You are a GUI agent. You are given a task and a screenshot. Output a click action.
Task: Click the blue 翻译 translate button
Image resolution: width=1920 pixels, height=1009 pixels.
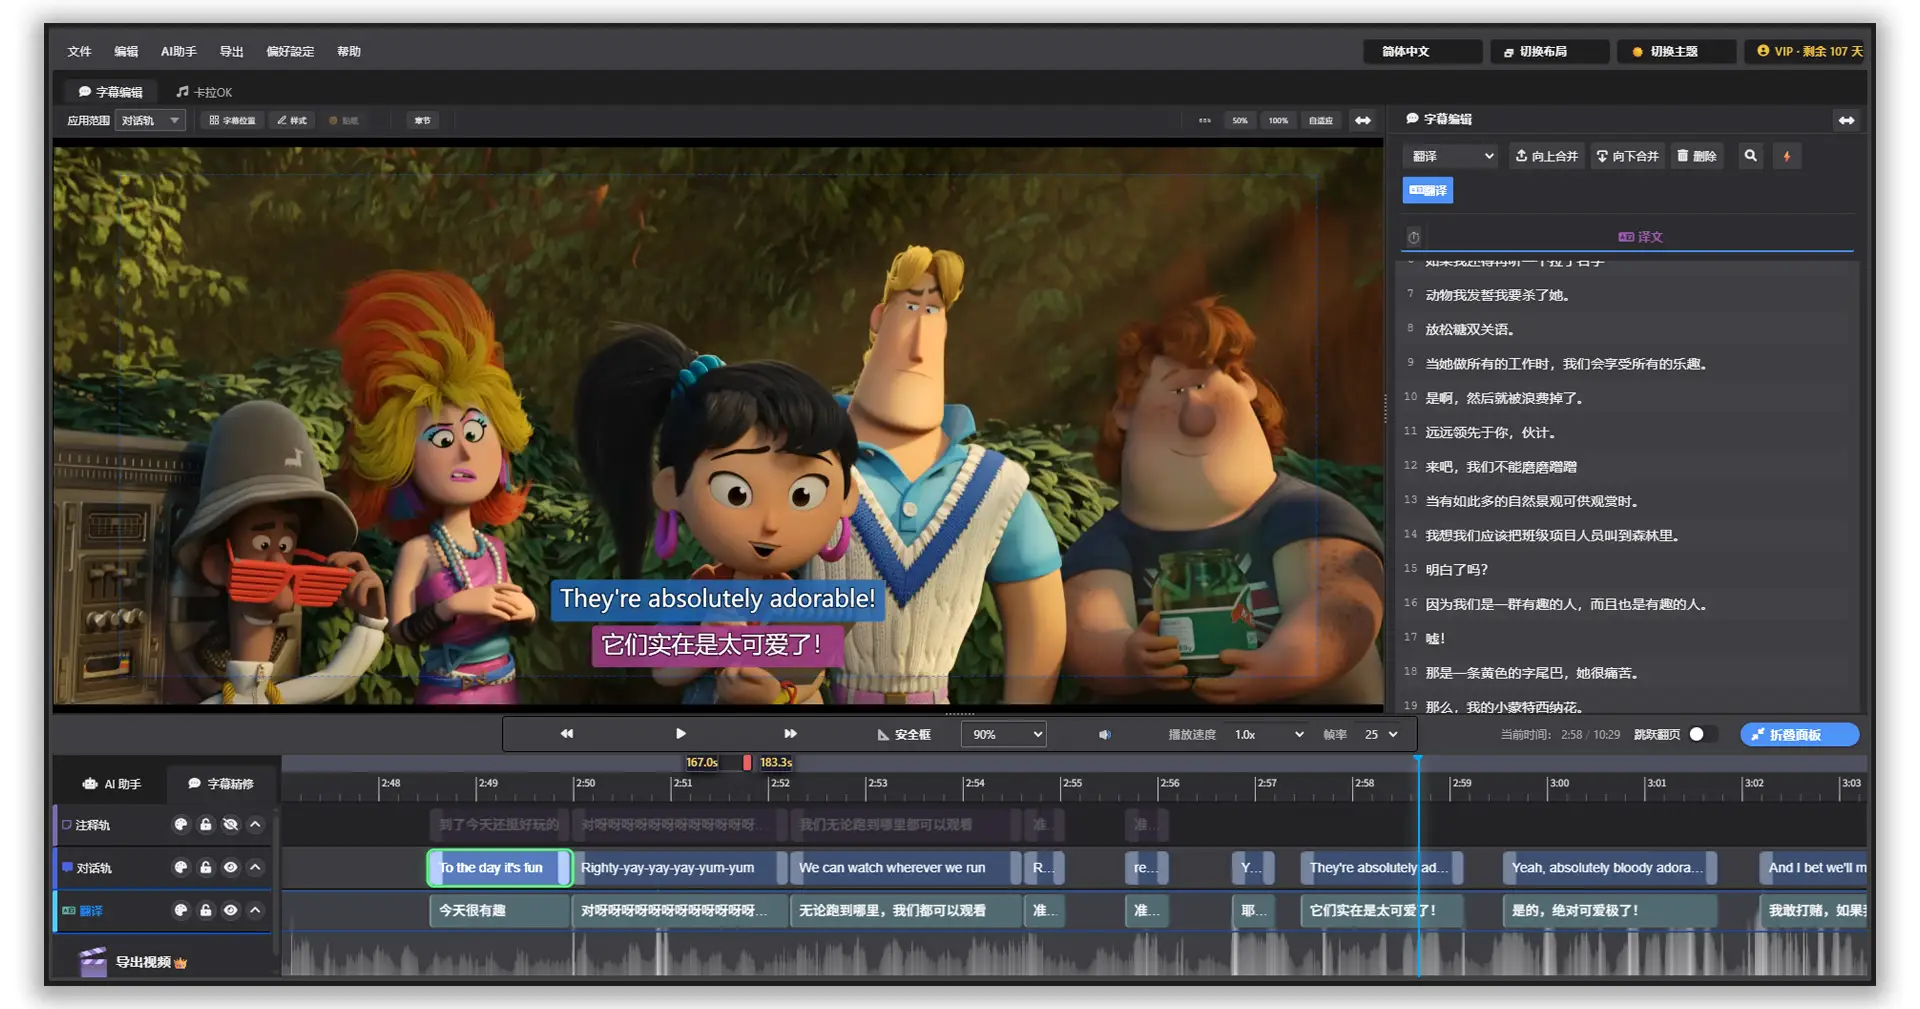point(1428,190)
